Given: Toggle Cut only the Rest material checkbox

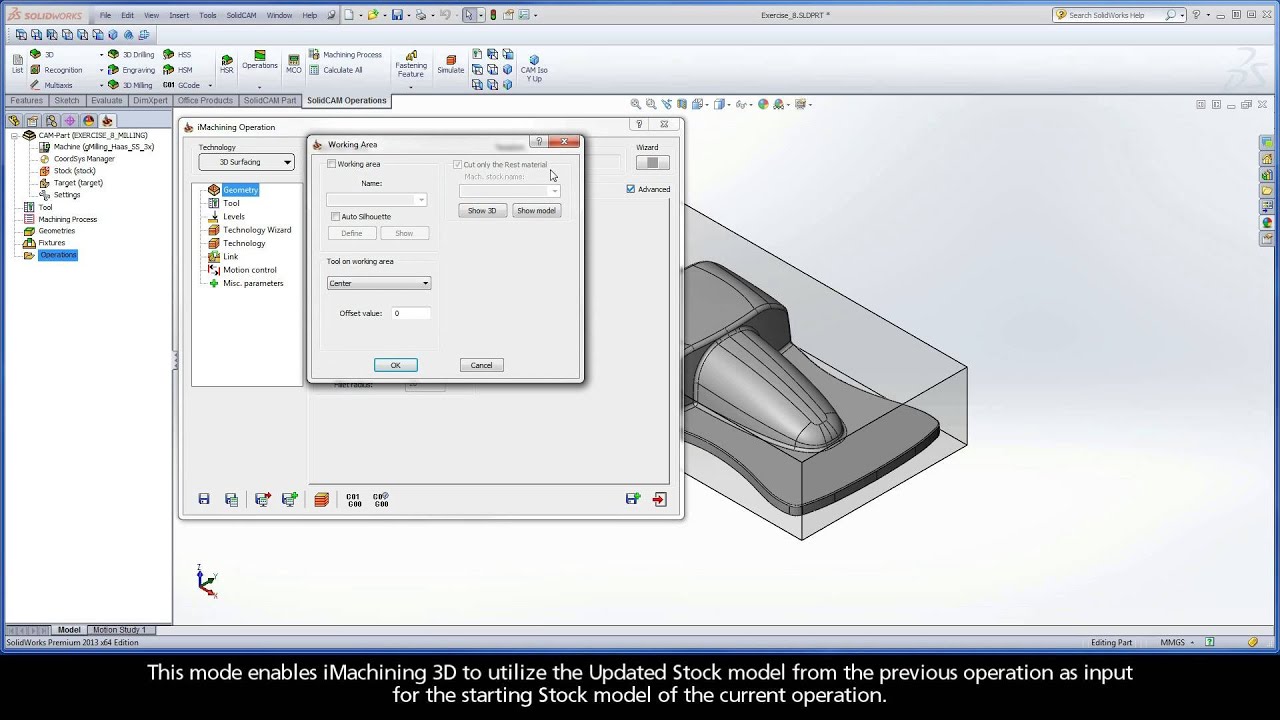Looking at the screenshot, I should (457, 164).
